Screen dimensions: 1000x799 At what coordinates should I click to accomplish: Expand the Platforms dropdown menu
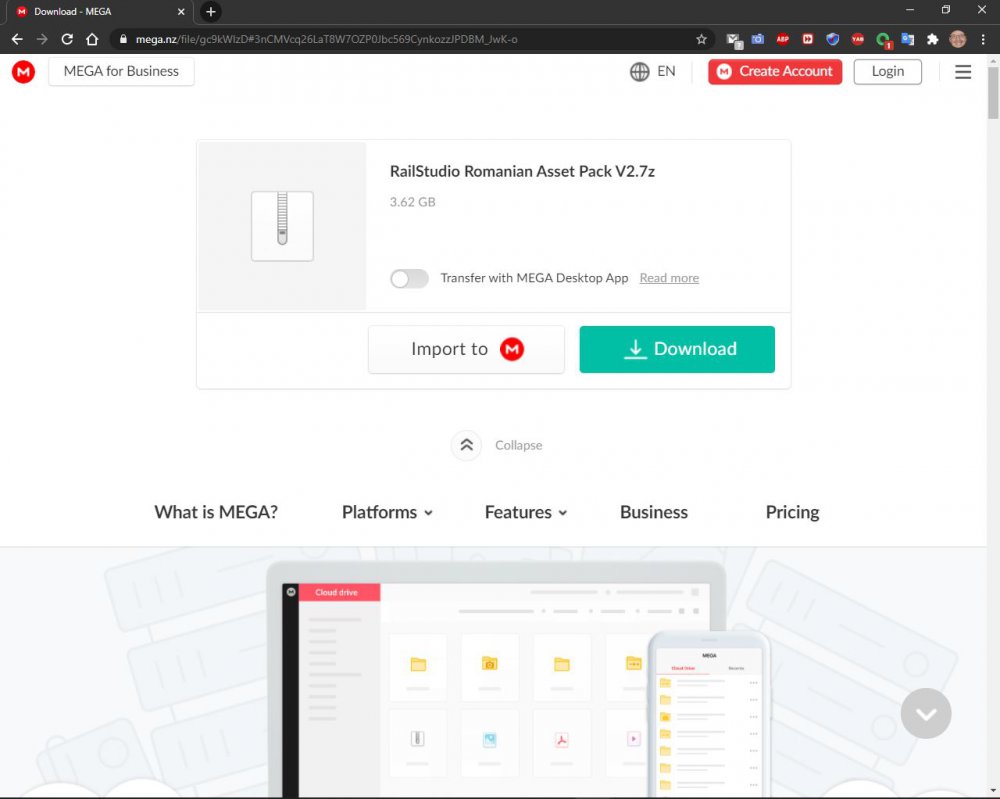[x=387, y=512]
